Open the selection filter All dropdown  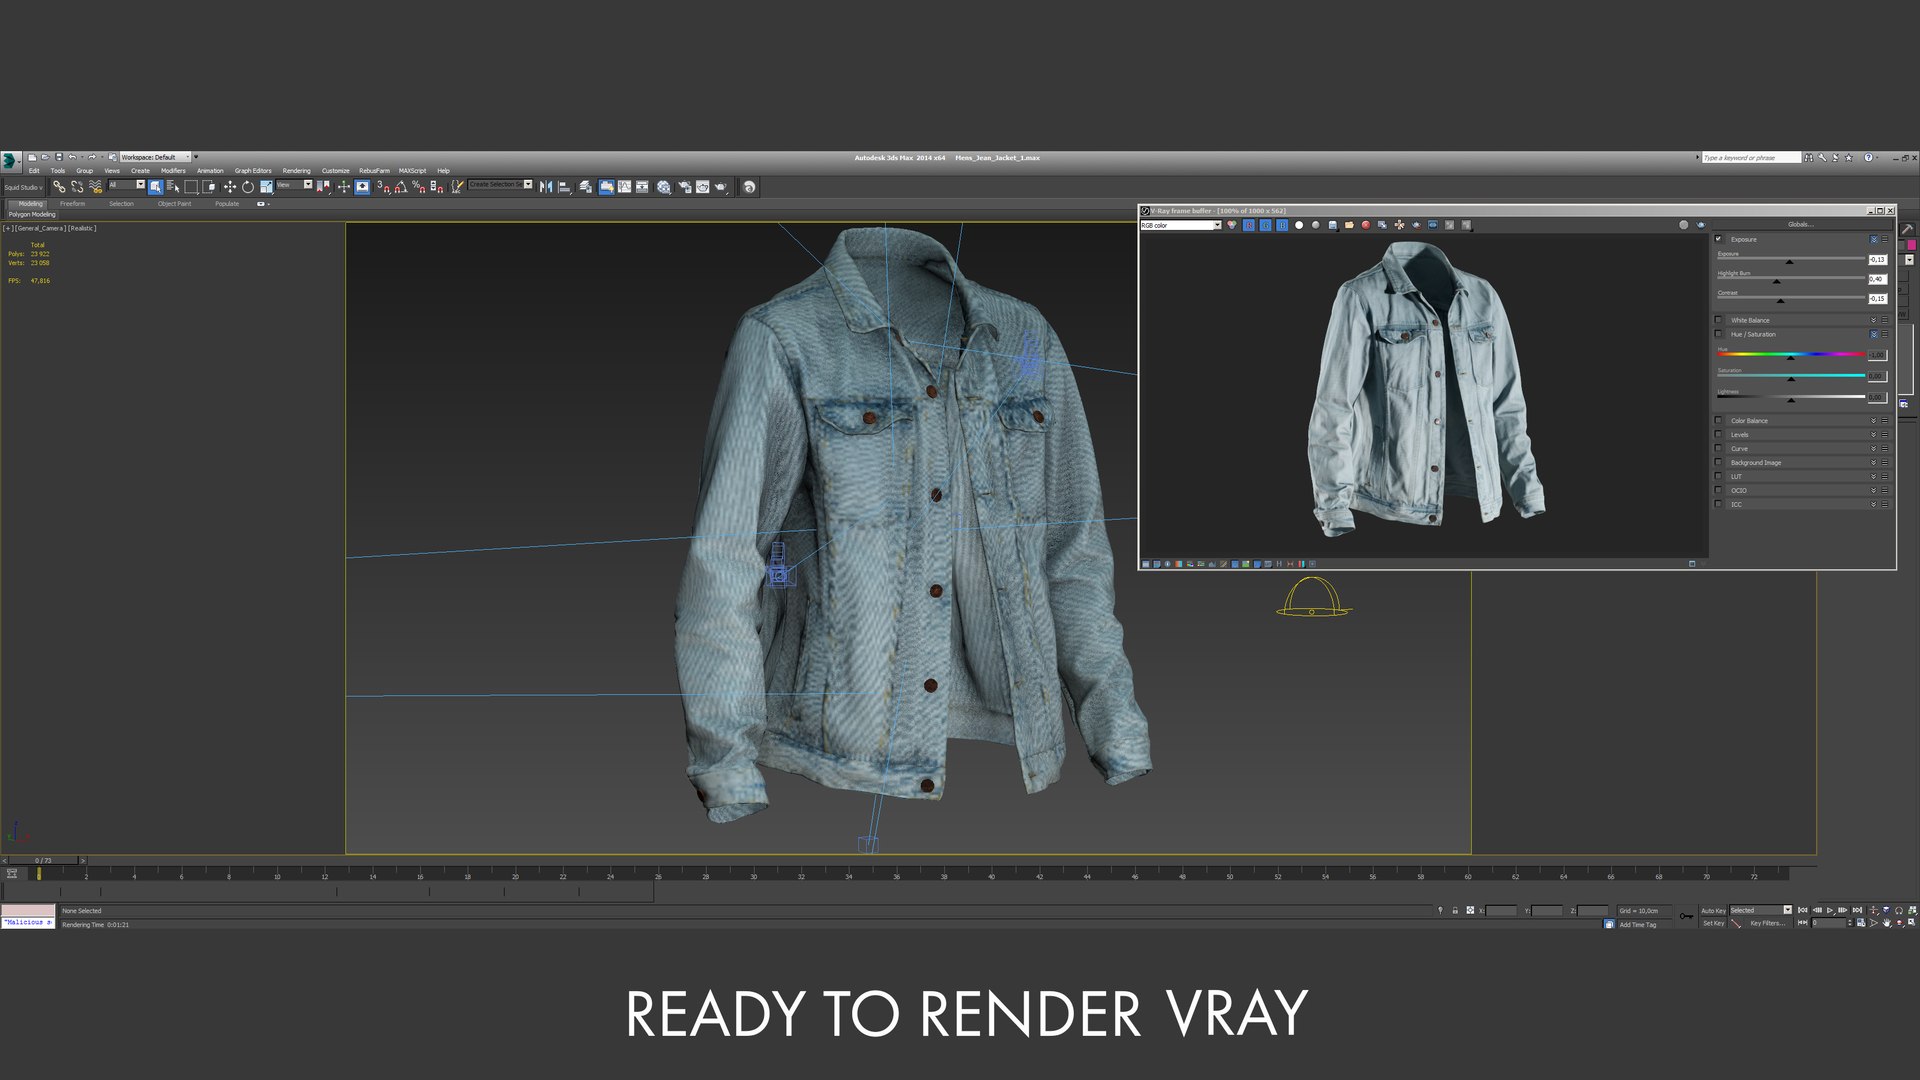click(126, 185)
